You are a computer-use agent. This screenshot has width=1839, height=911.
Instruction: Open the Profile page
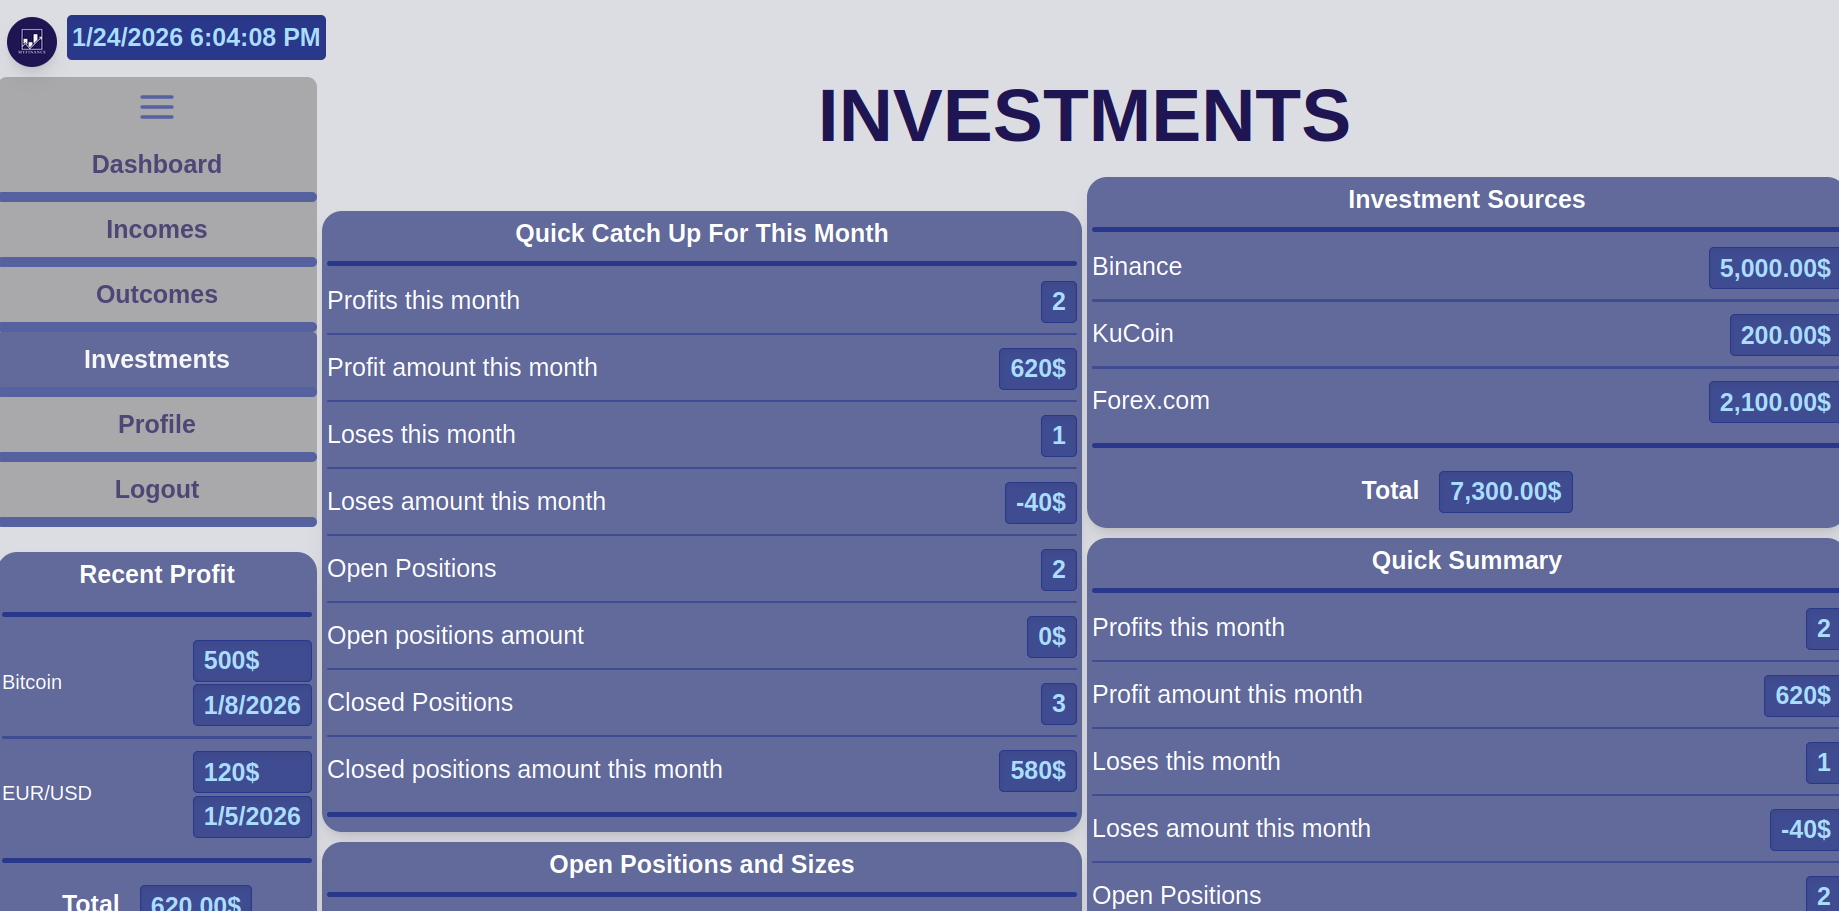157,425
